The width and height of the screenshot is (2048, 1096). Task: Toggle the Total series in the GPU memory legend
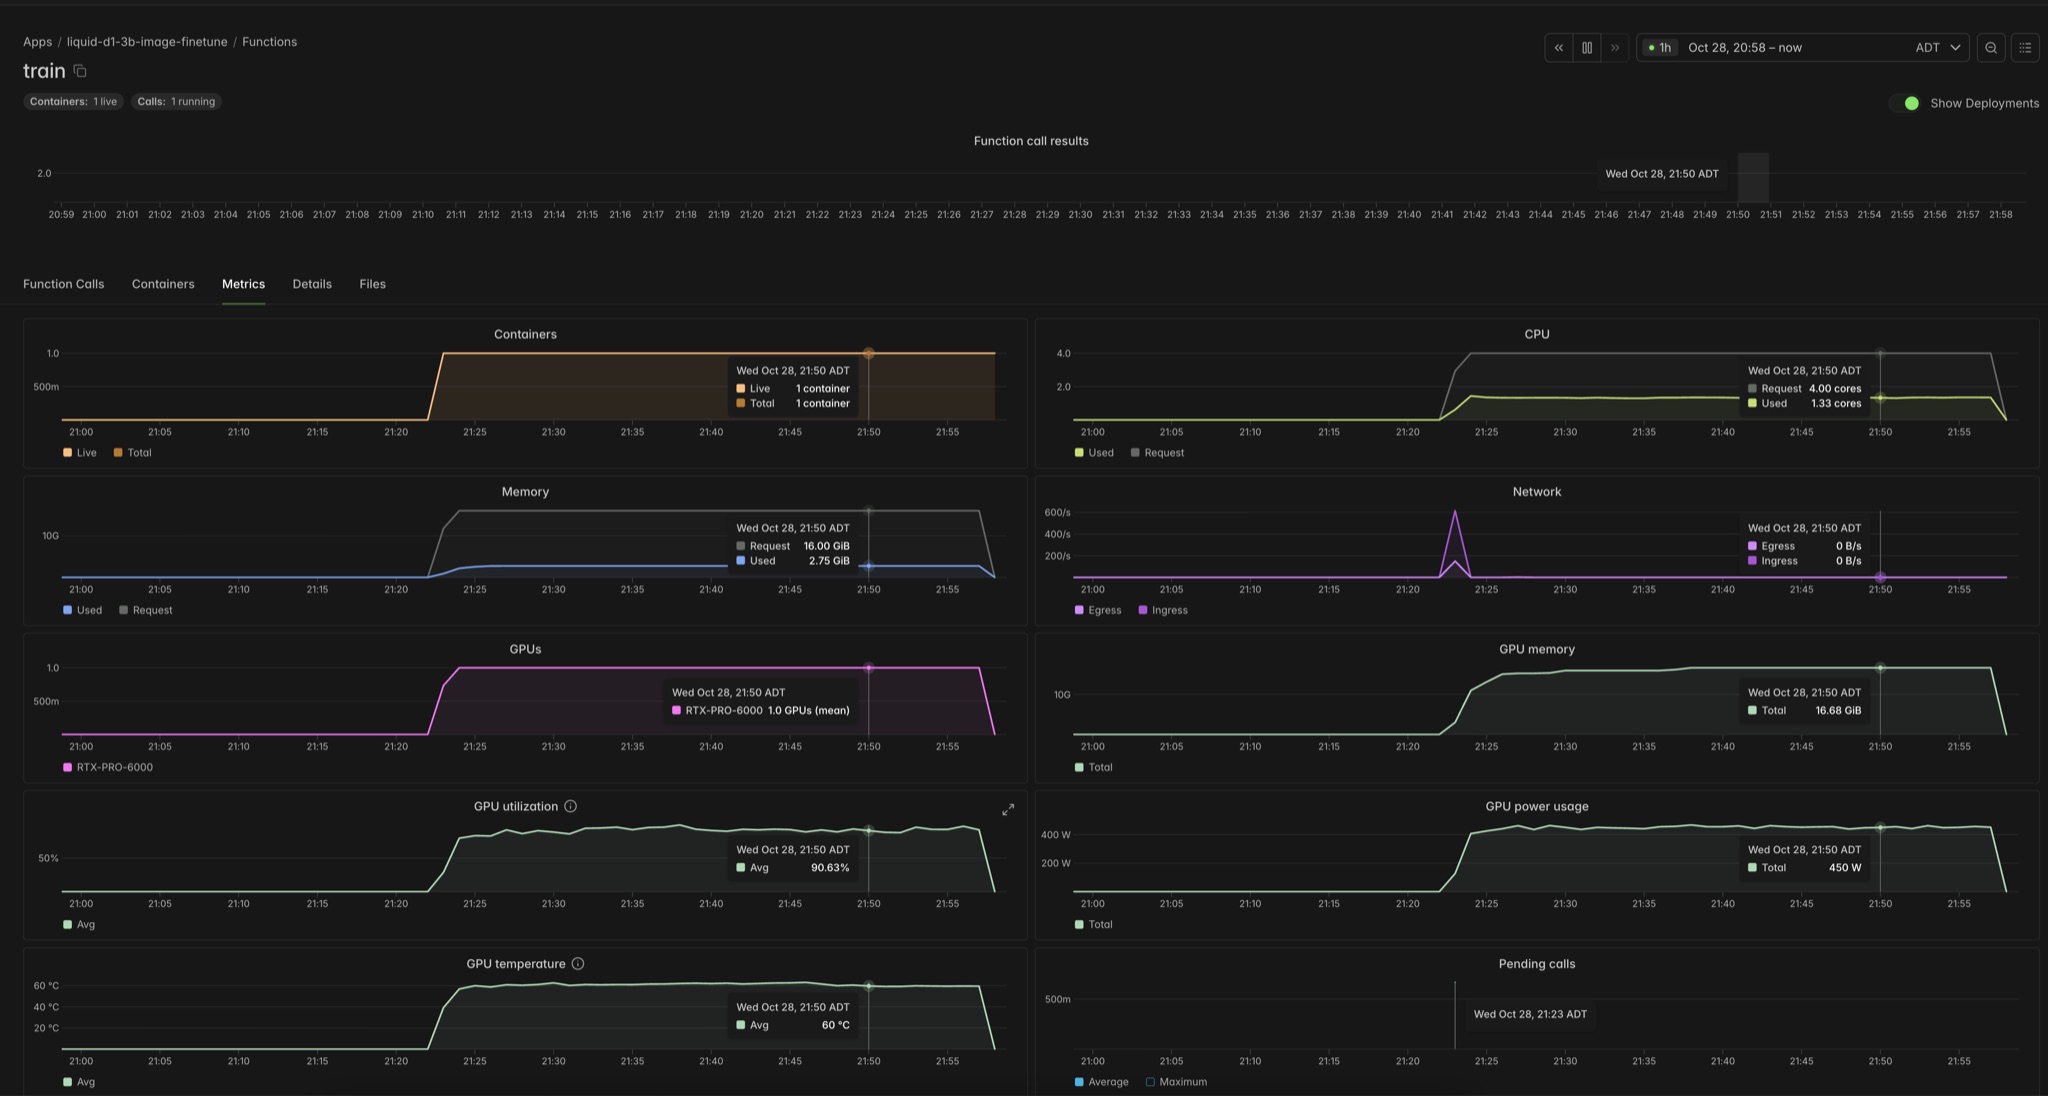[x=1093, y=767]
